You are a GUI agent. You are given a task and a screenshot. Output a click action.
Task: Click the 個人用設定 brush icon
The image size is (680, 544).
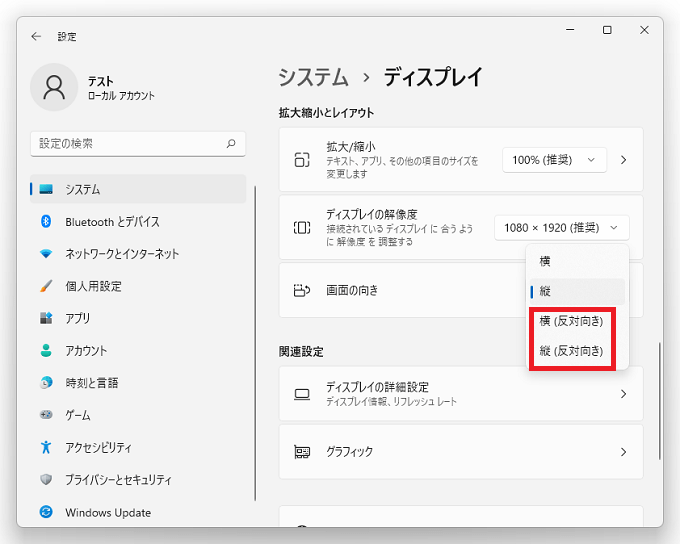46,286
